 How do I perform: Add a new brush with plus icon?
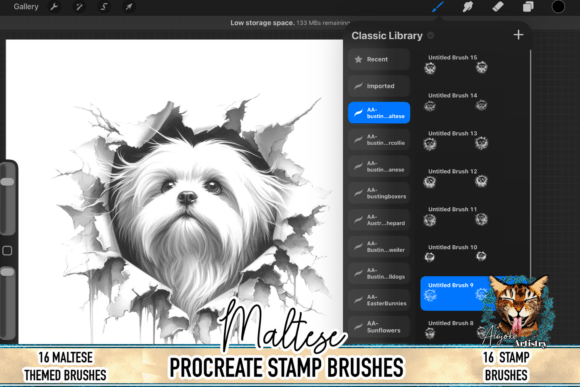(518, 35)
